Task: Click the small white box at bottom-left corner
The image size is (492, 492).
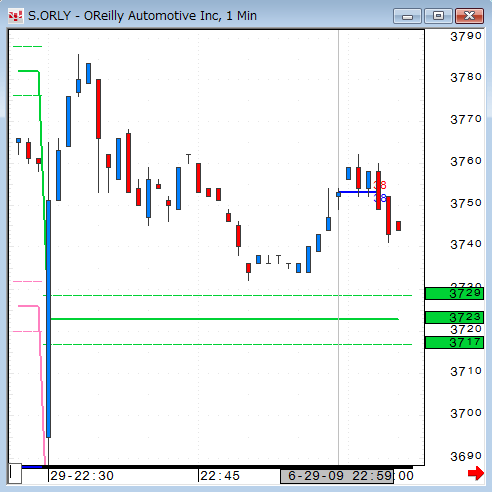Action: 15,473
